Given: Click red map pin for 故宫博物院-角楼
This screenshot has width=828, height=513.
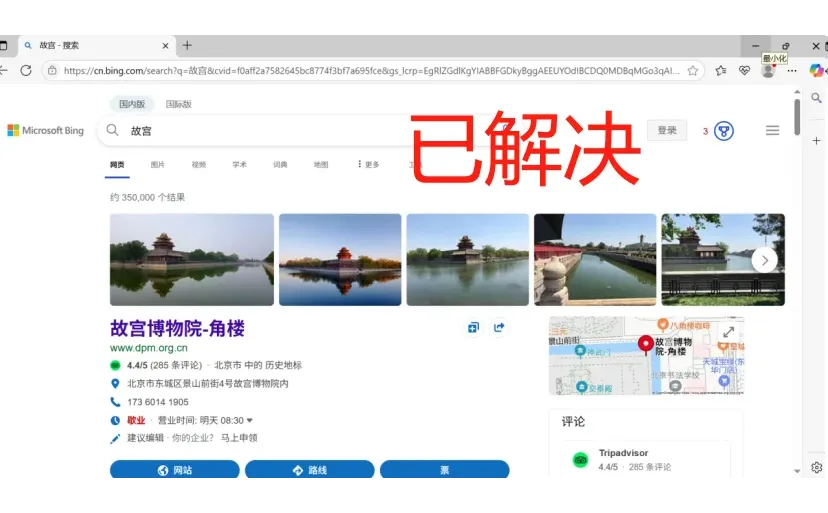Looking at the screenshot, I should (645, 344).
